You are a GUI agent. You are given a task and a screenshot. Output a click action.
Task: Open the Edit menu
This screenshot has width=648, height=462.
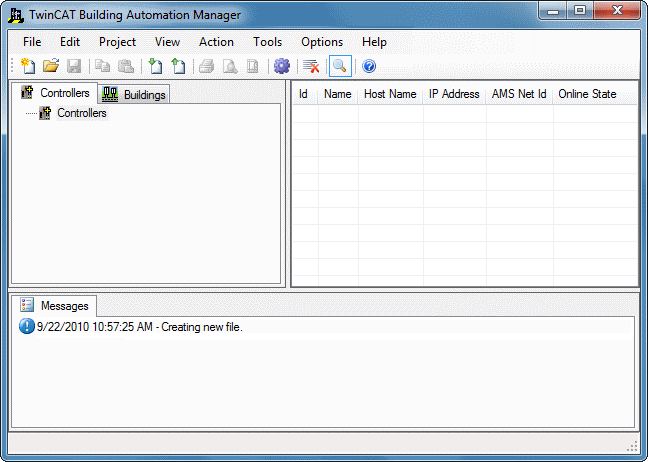point(70,42)
